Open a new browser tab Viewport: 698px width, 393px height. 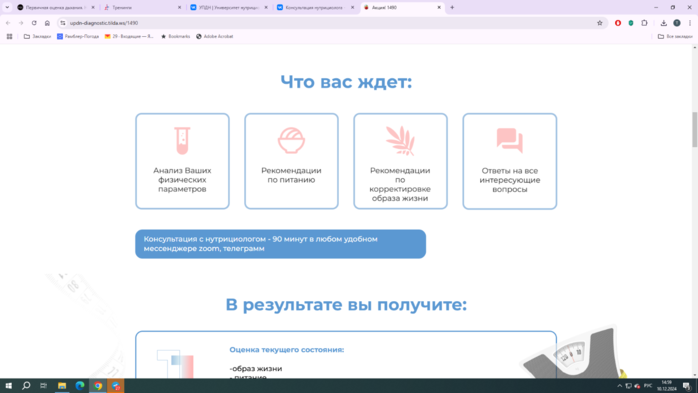click(452, 8)
